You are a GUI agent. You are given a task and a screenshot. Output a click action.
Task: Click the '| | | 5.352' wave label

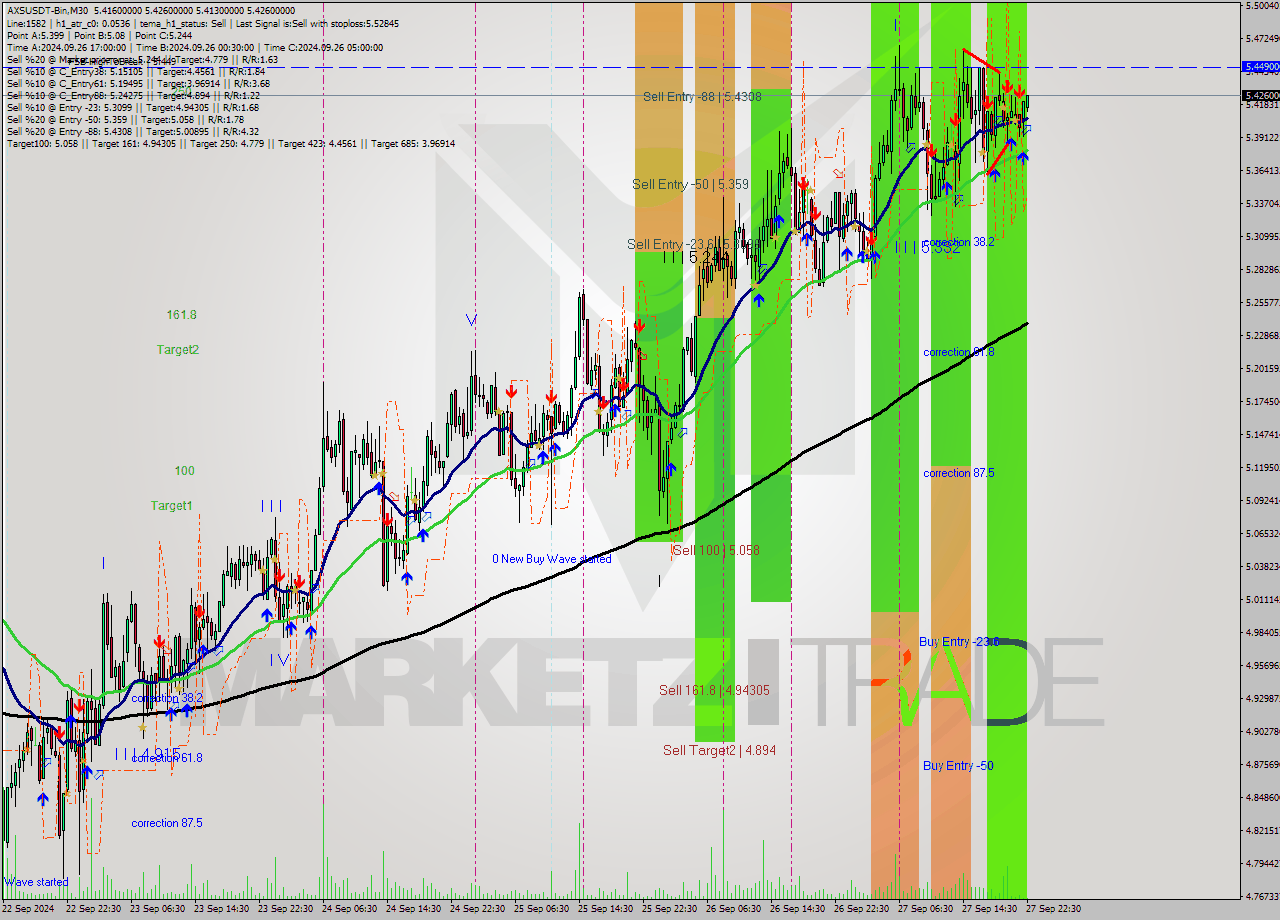928,248
